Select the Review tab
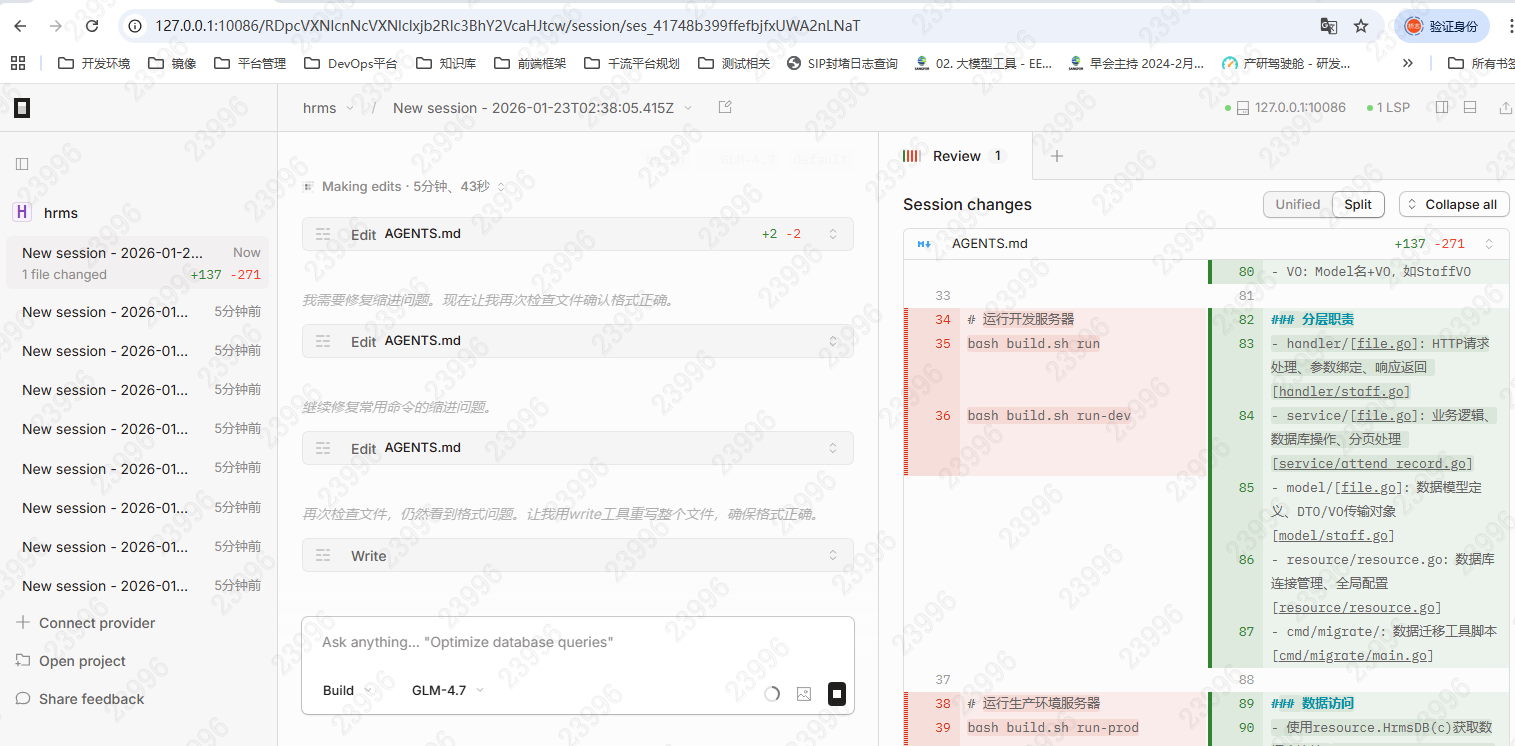The image size is (1515, 746). coord(955,156)
